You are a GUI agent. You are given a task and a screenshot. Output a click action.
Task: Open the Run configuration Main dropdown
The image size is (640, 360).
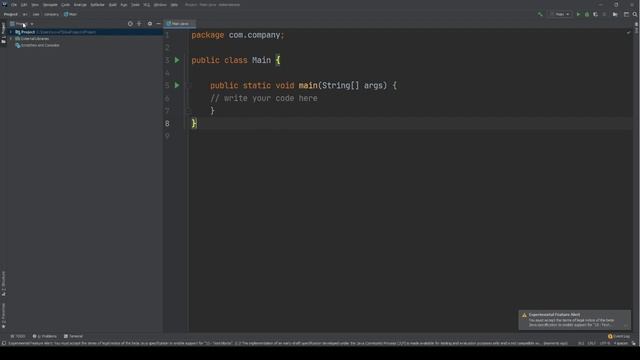(x=560, y=14)
